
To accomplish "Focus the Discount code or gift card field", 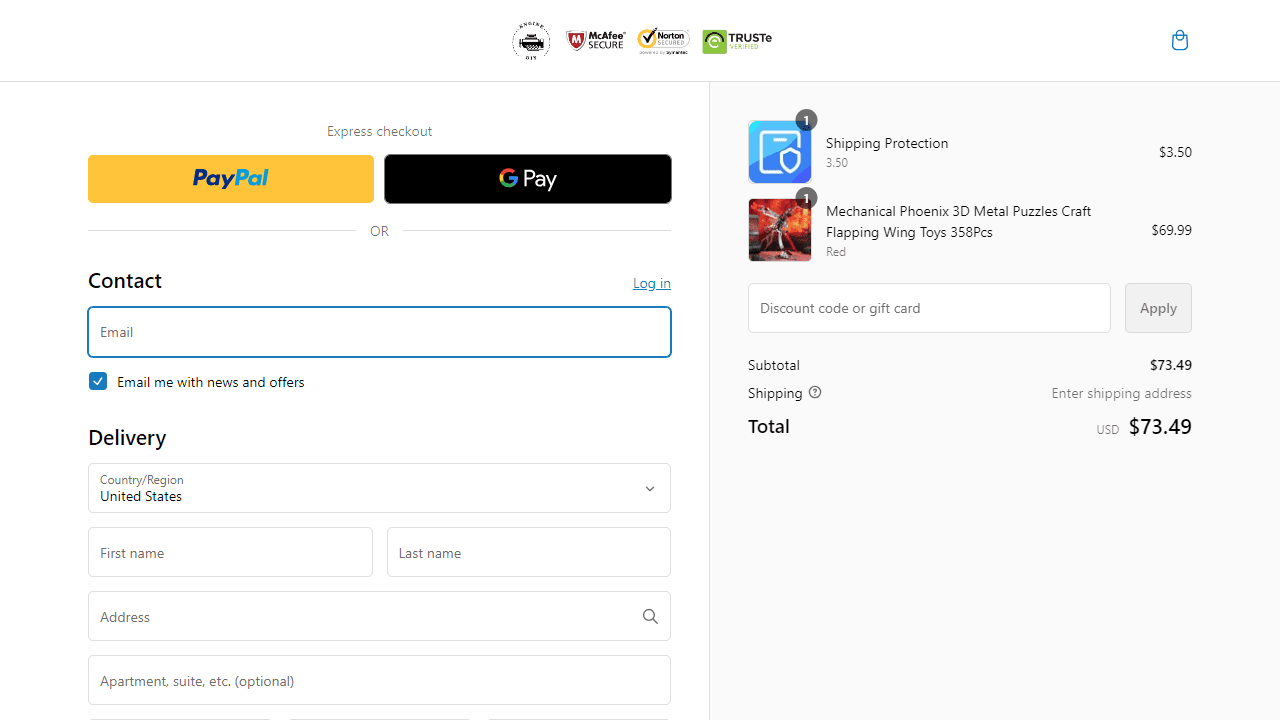I will (x=929, y=308).
